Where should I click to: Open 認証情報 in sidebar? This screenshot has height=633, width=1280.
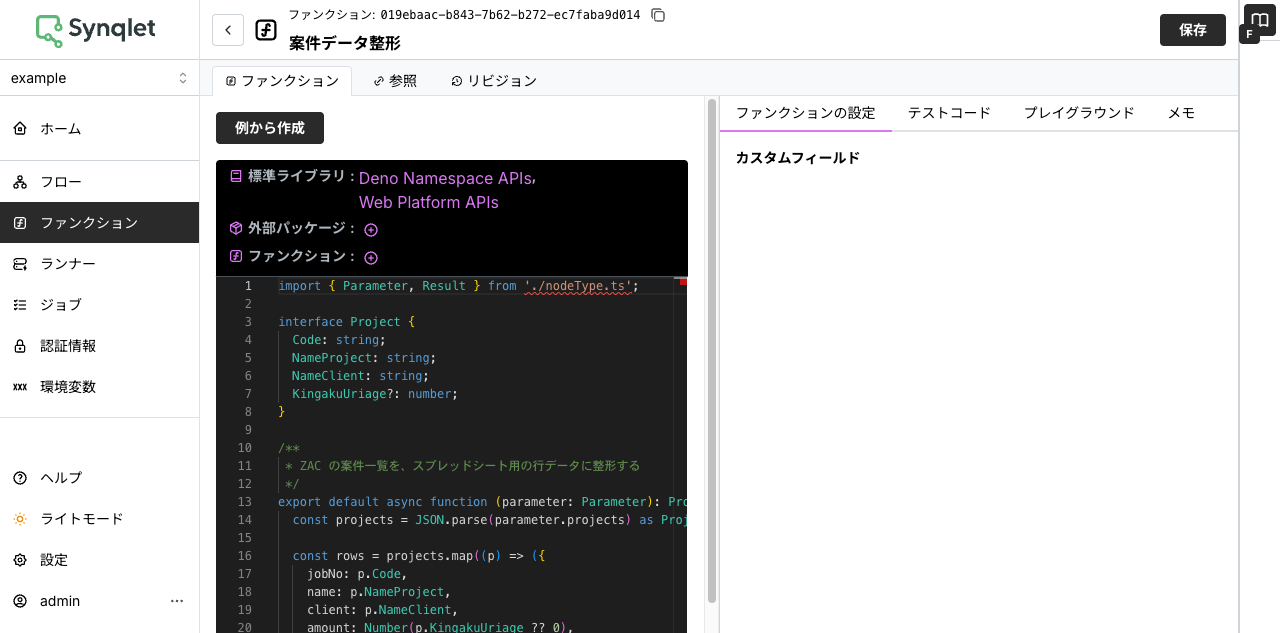click(x=99, y=346)
